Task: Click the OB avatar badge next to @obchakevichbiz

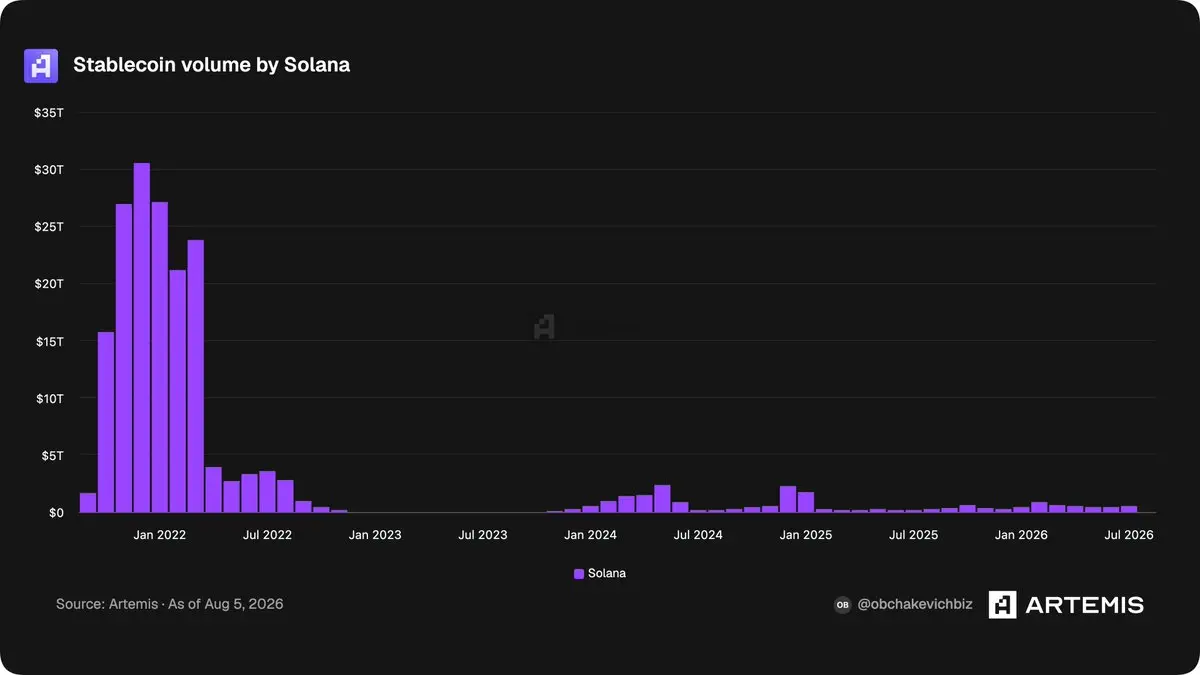Action: click(x=842, y=605)
